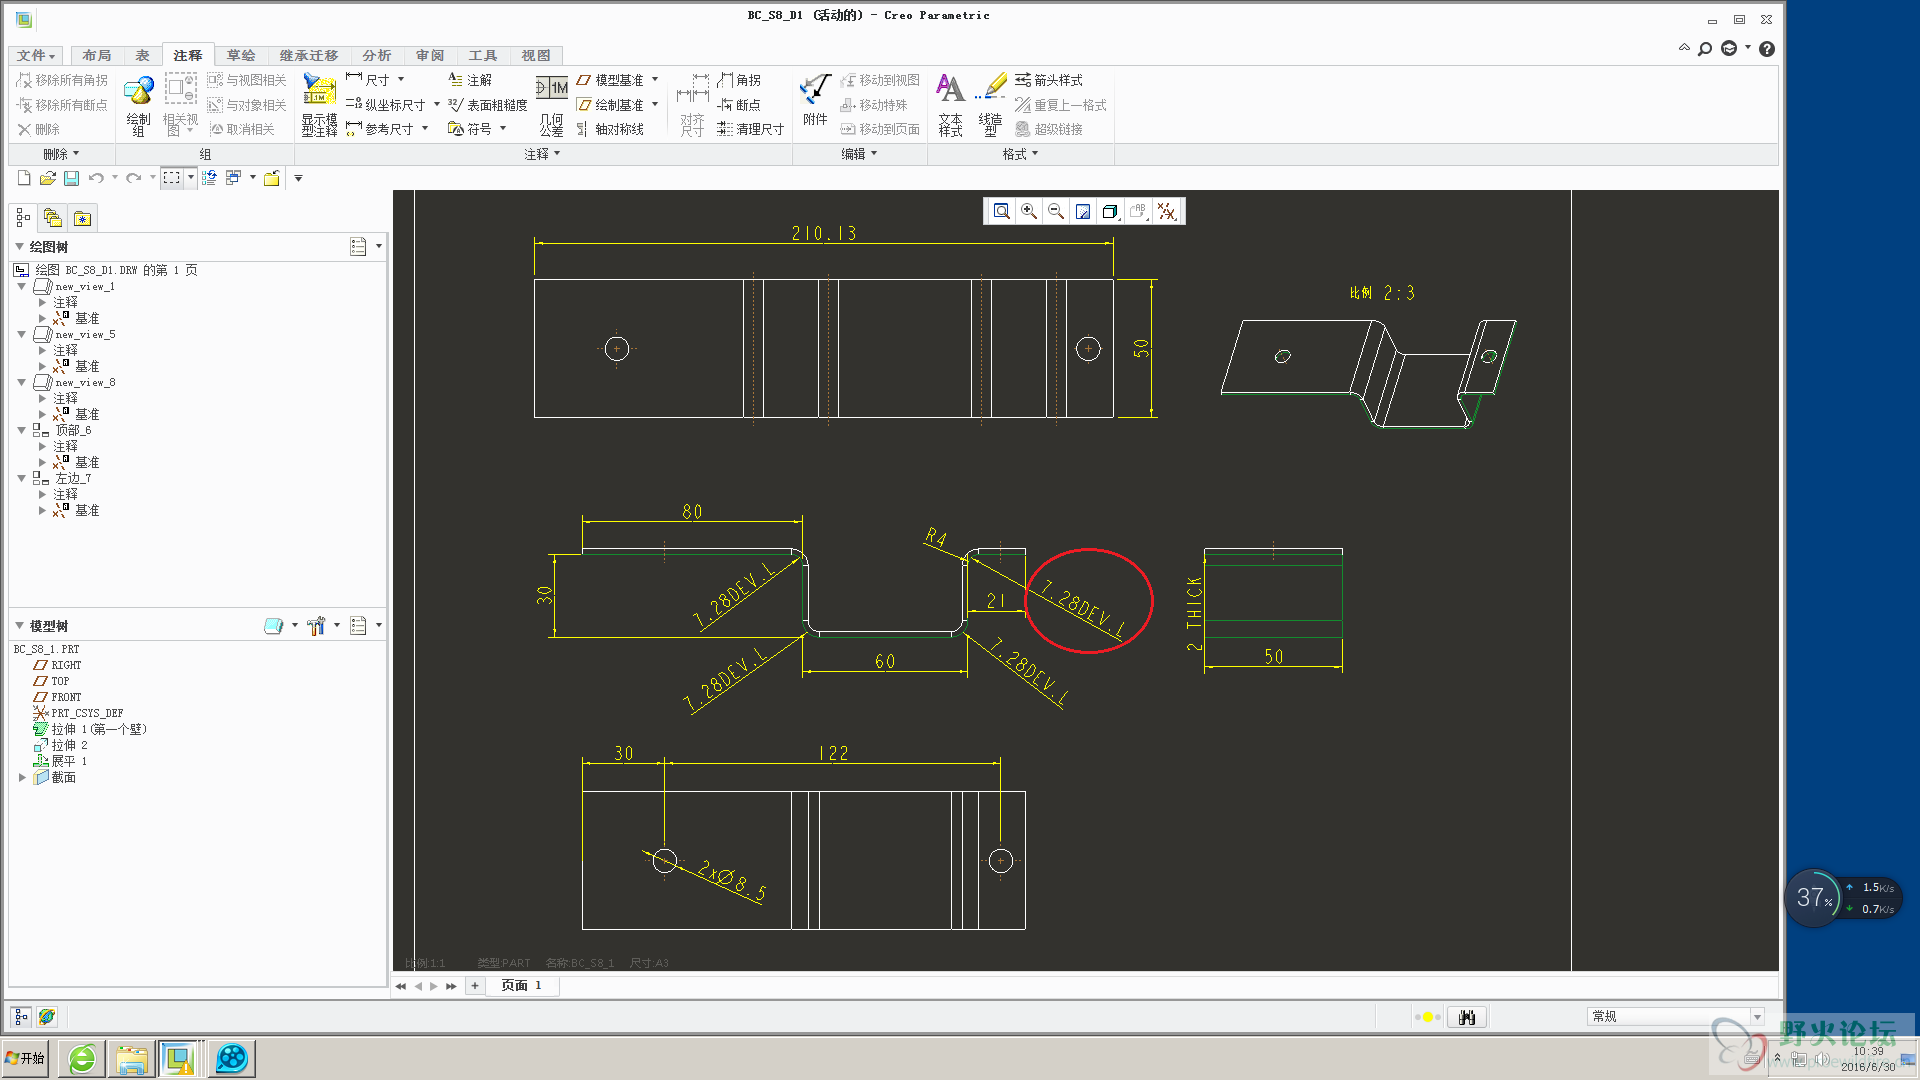
Task: Open the 文本样式 (text style) tool
Action: 950,105
